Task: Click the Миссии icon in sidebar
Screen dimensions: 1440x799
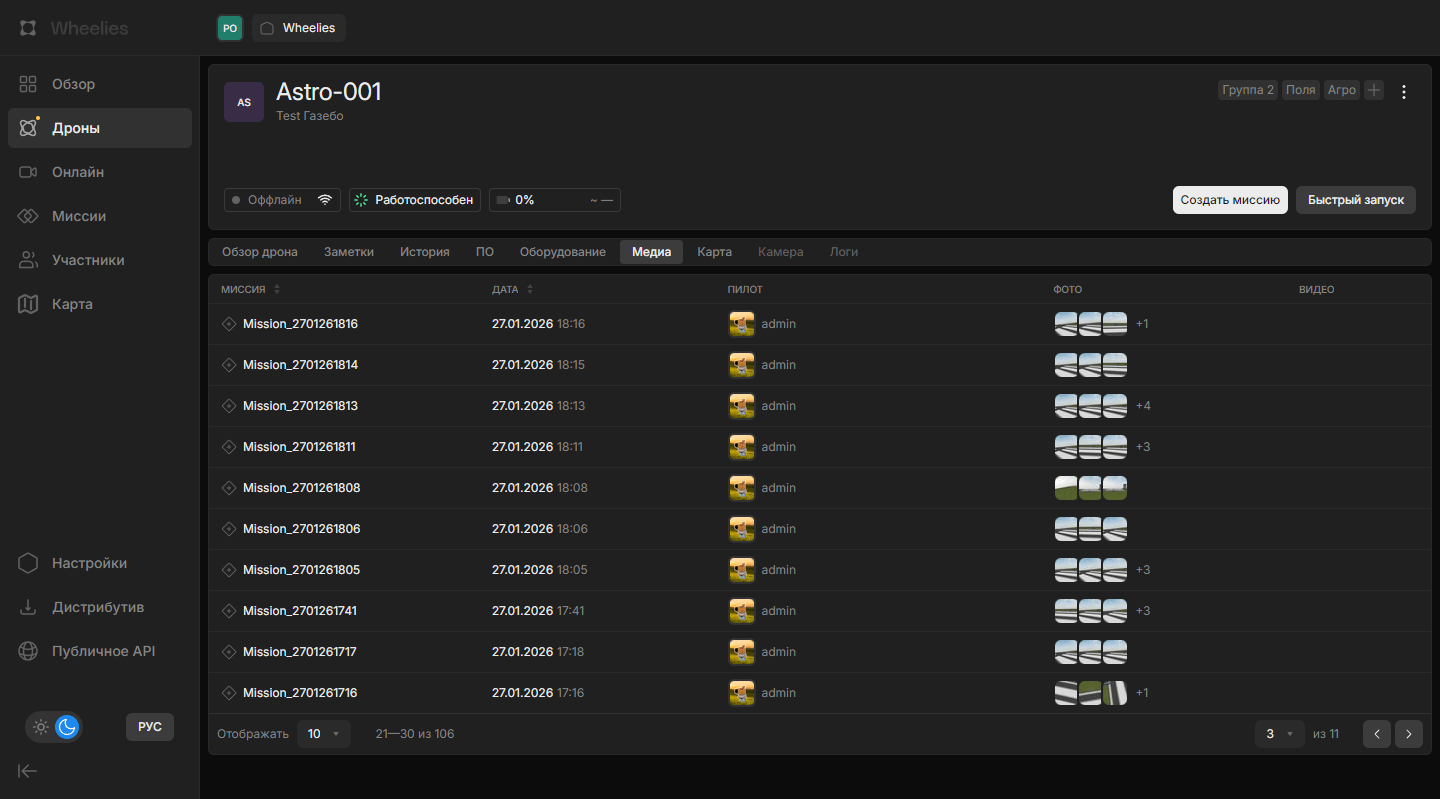Action: (x=28, y=216)
